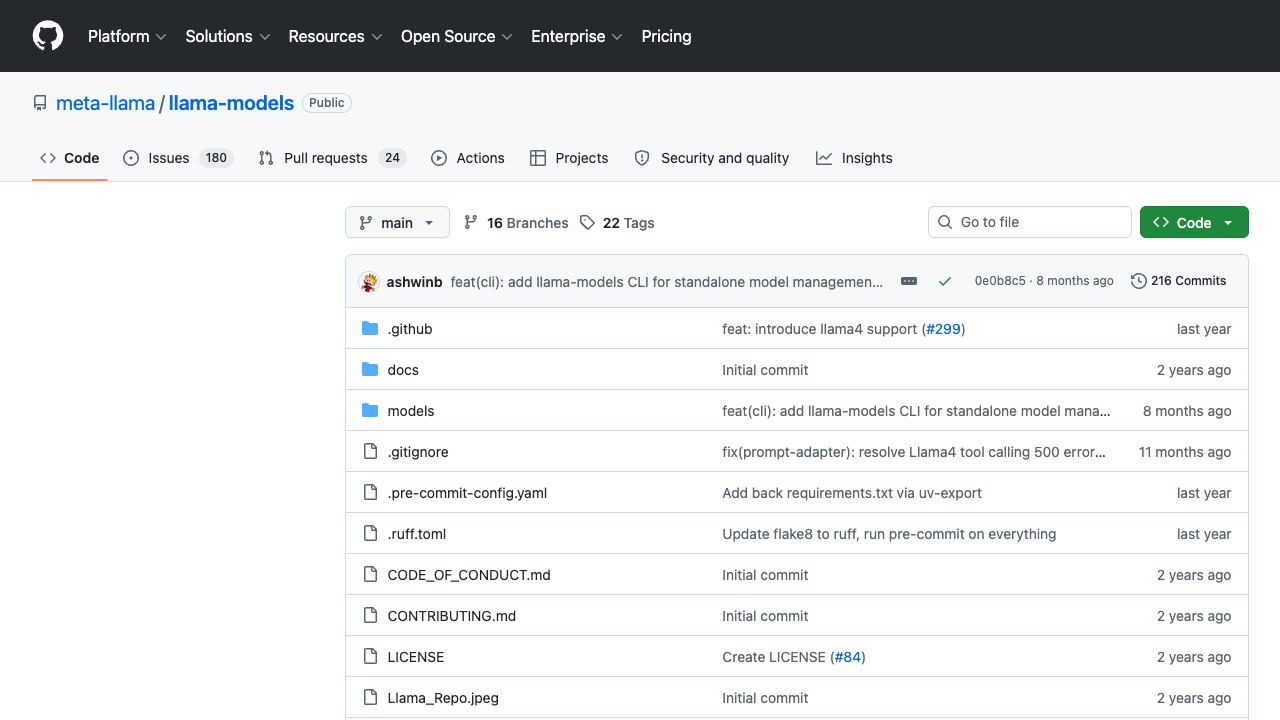Open the Platform dropdown menu

coord(125,36)
